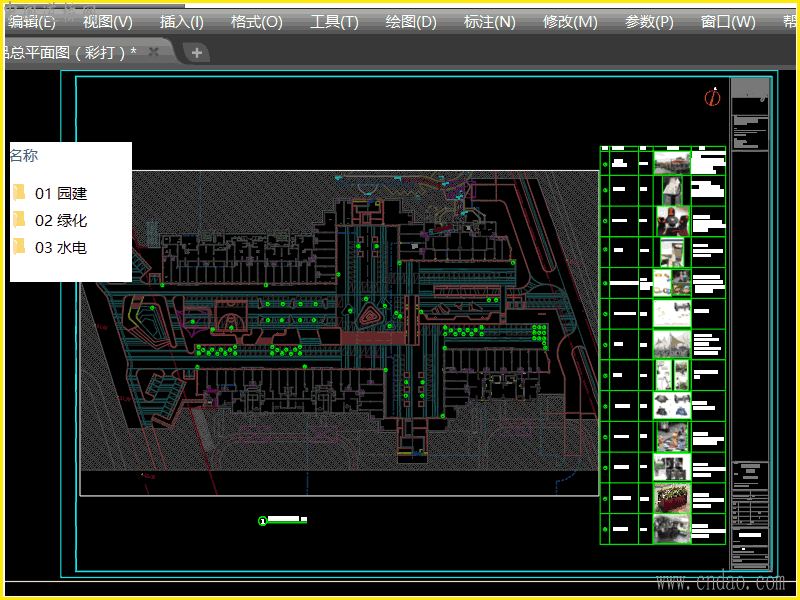Click the 02 绿化 folder icon
This screenshot has height=600, width=800.
click(x=19, y=220)
